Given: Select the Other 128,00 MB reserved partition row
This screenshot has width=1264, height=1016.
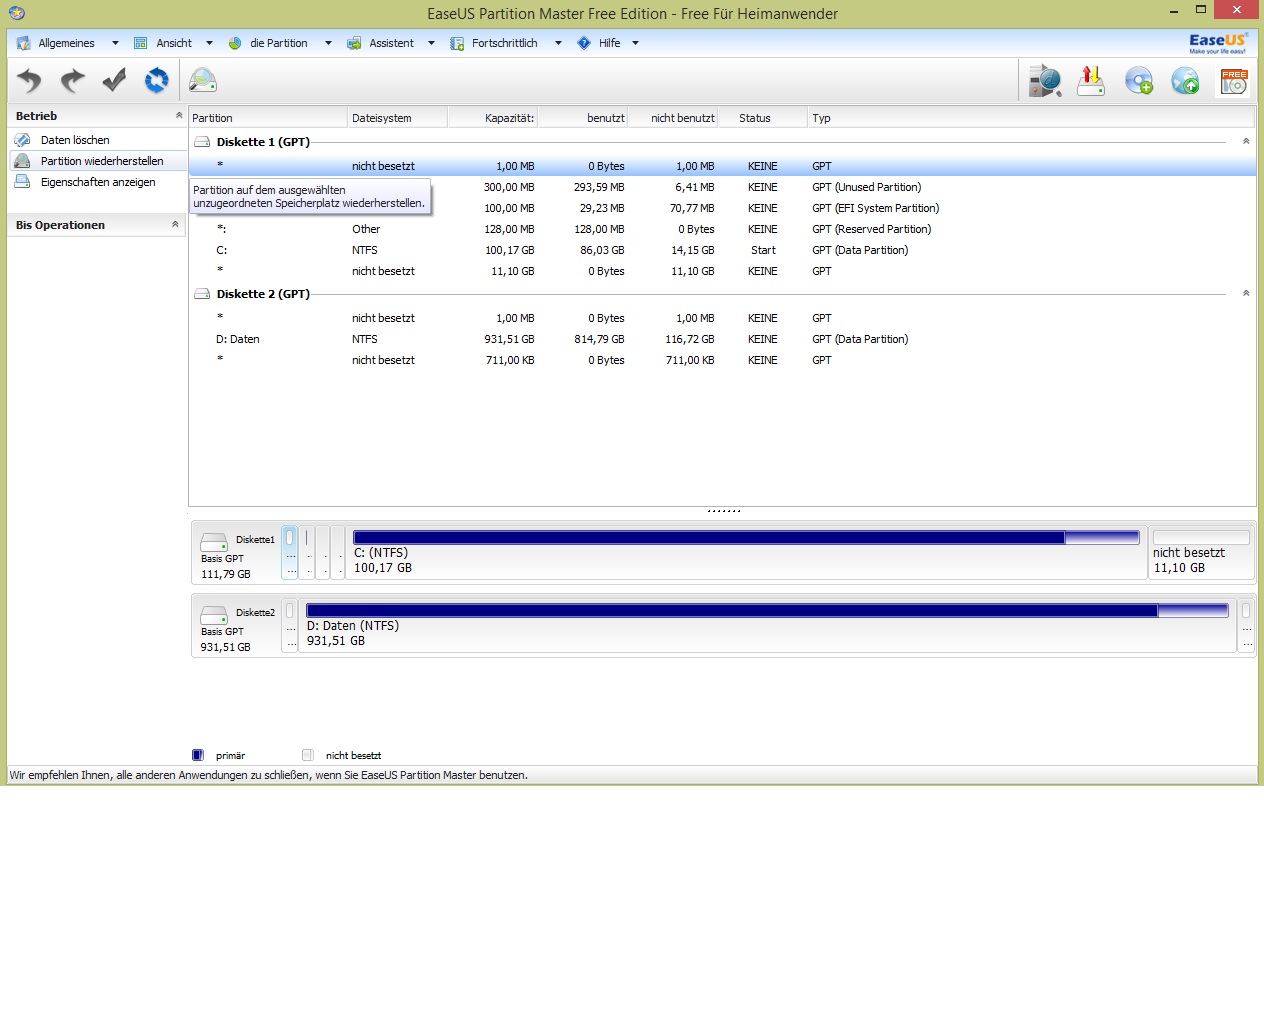Looking at the screenshot, I should 722,229.
